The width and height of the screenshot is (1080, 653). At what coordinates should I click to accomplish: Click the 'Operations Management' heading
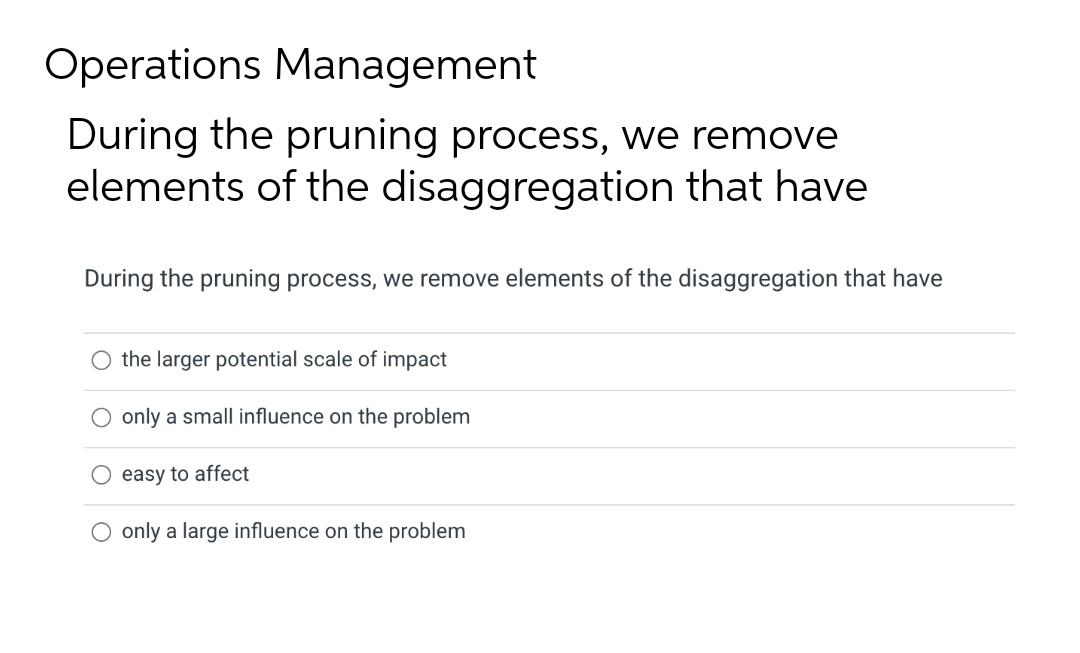(x=291, y=64)
